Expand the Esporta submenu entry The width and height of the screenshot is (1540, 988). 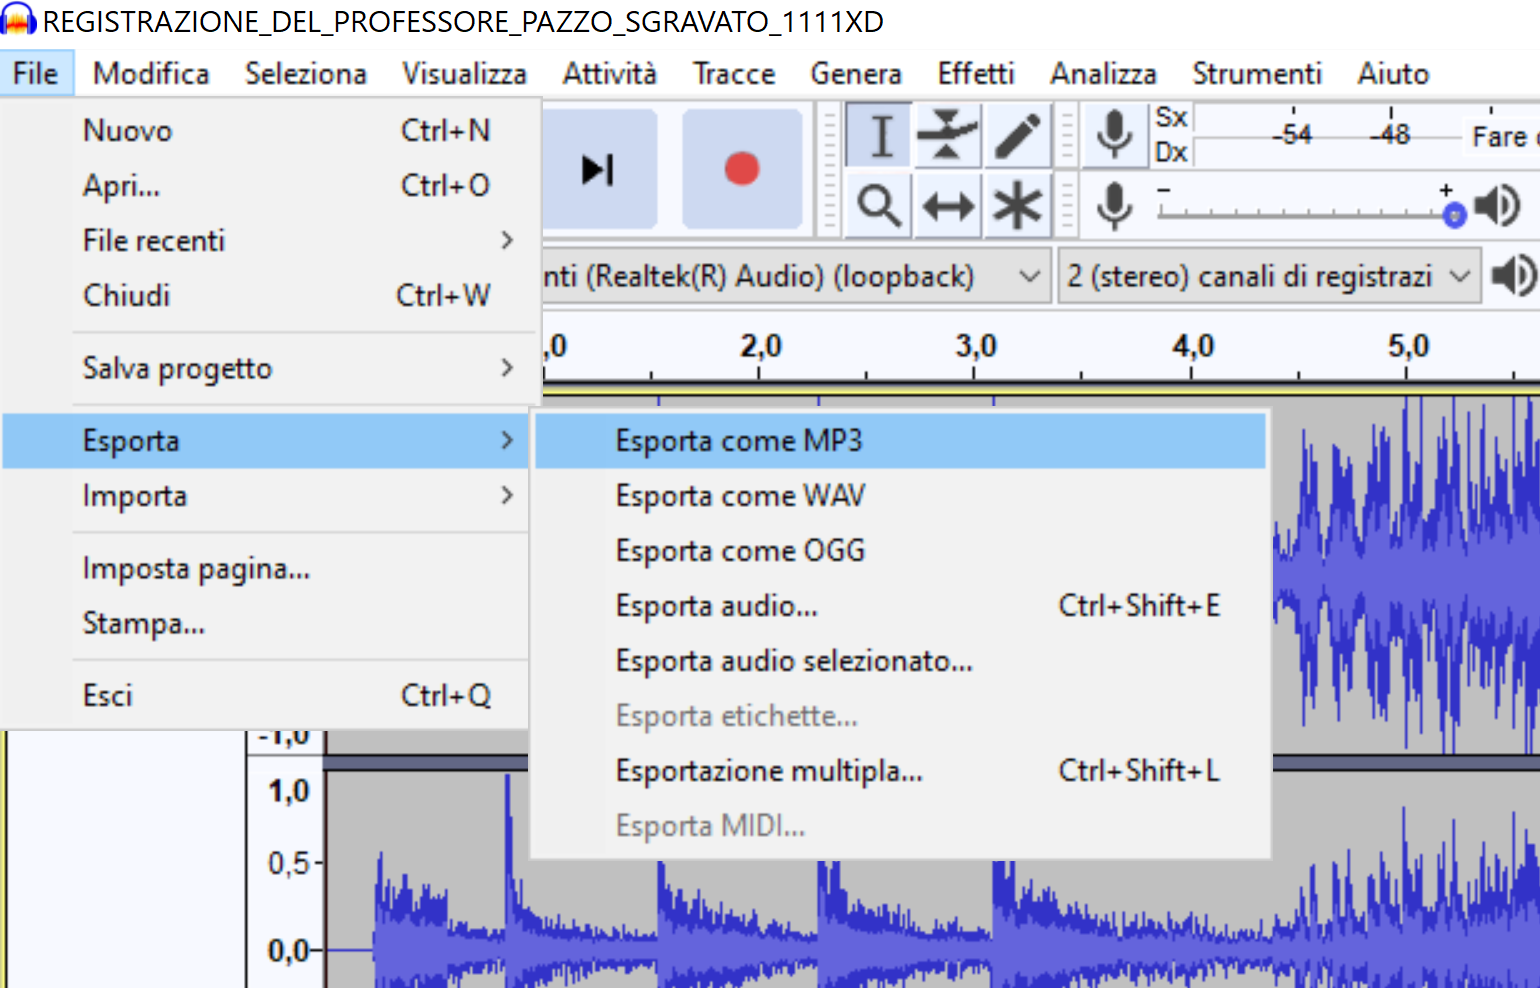coord(266,441)
